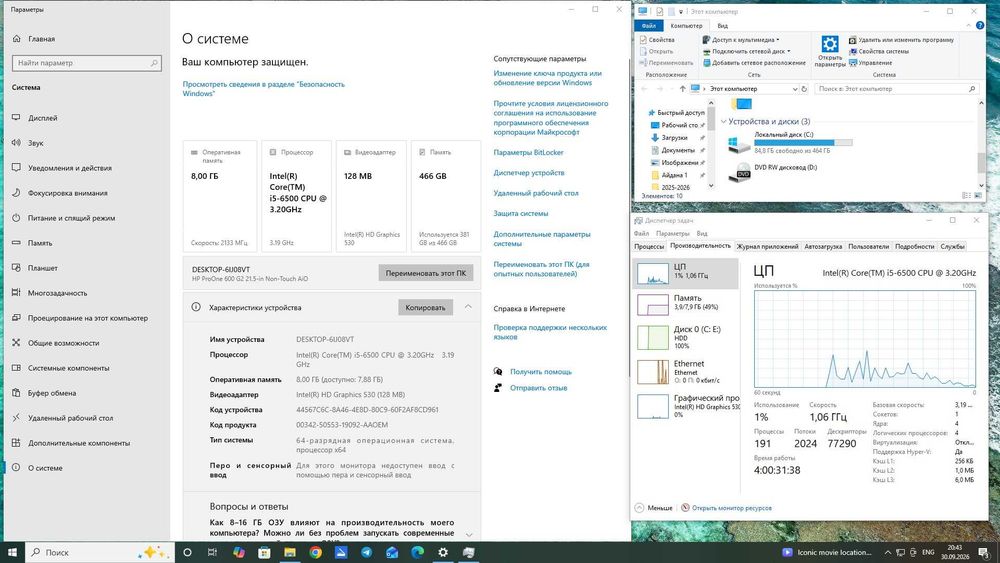Screen dimensions: 1000x563
Task: Click Добавить сетевое расположение
Action: coord(754,62)
